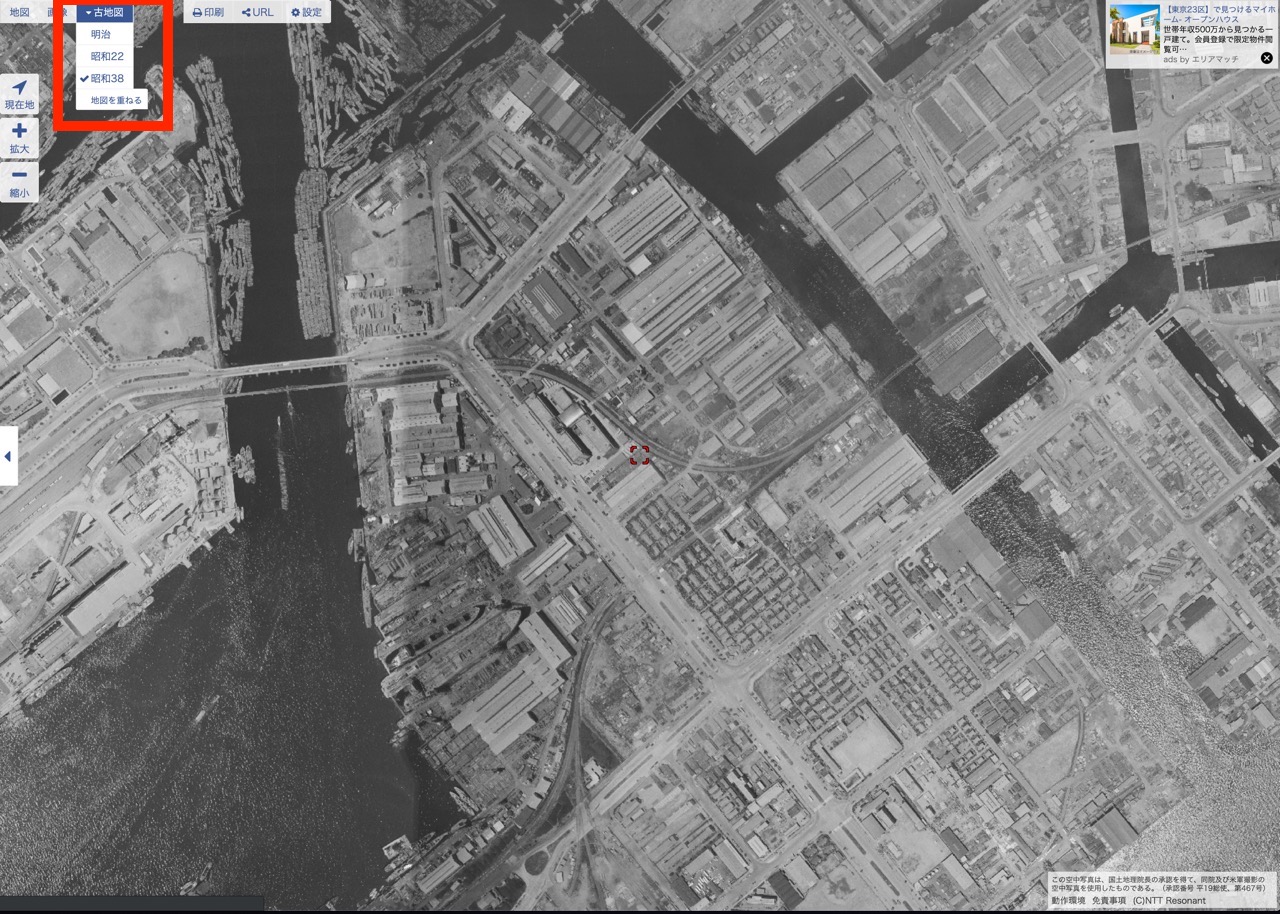Screen dimensions: 1280x914
Task: Open the 免責事項 disclaimer link
Action: 1109,901
